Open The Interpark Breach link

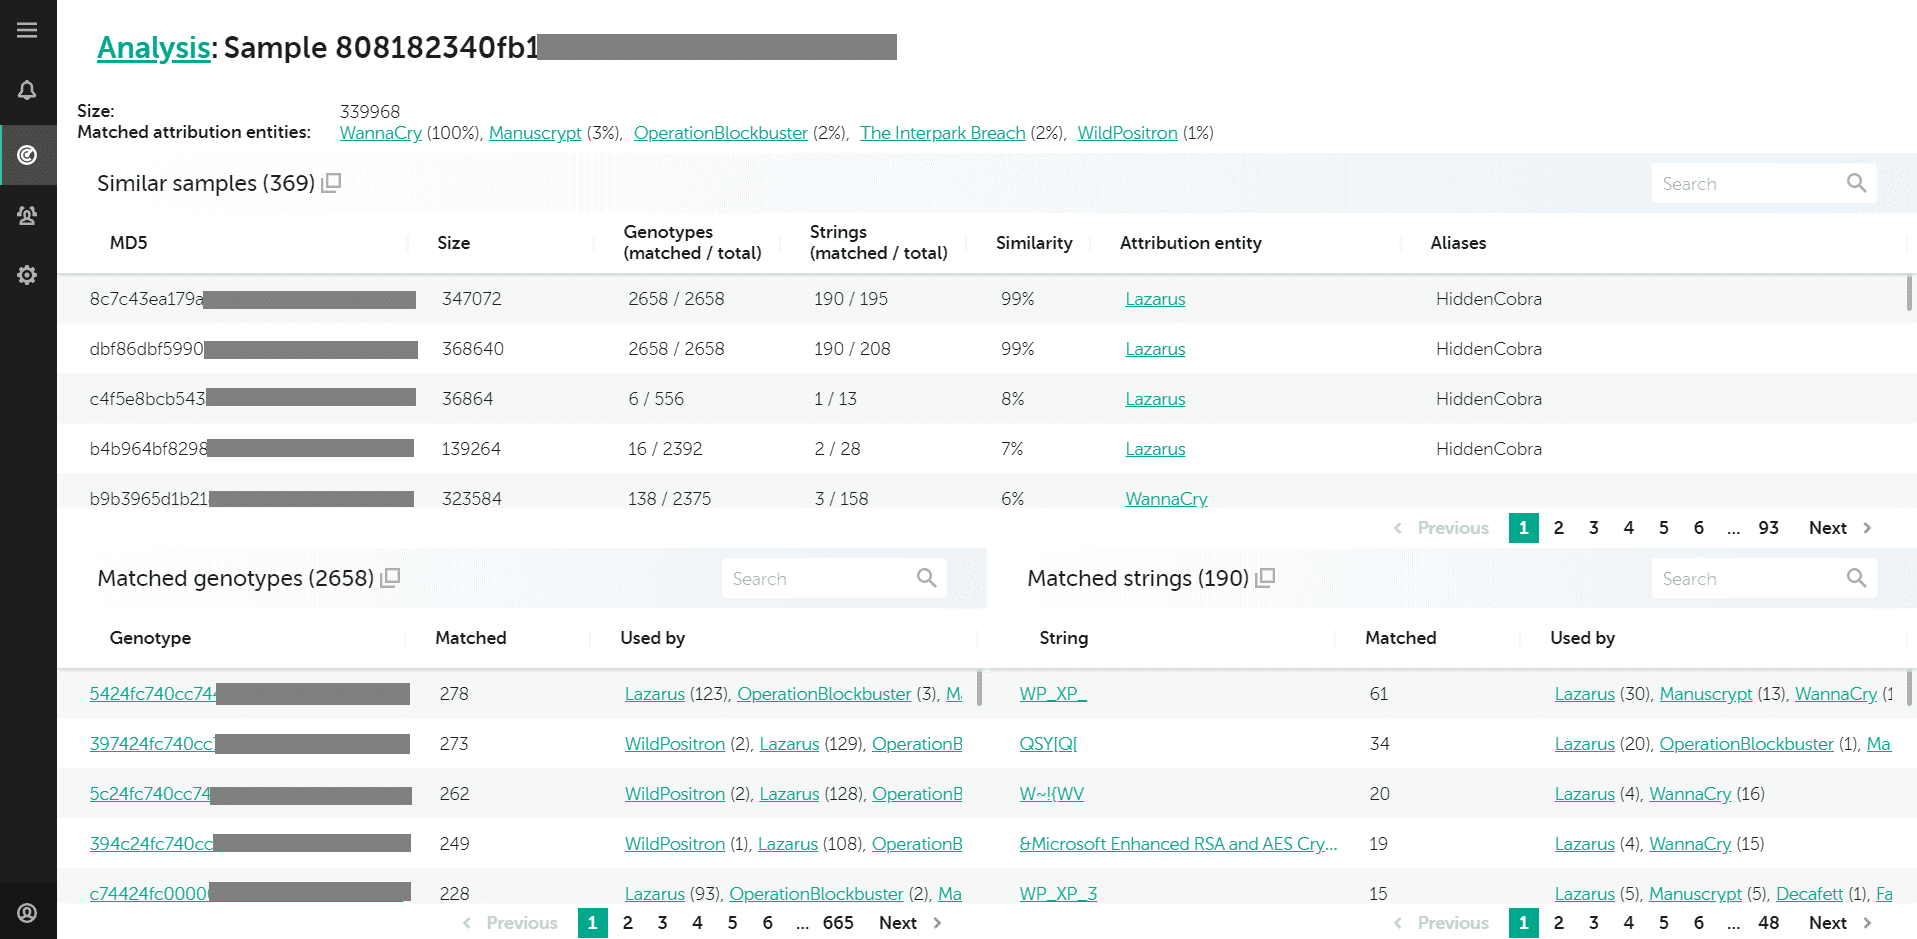[x=942, y=133]
